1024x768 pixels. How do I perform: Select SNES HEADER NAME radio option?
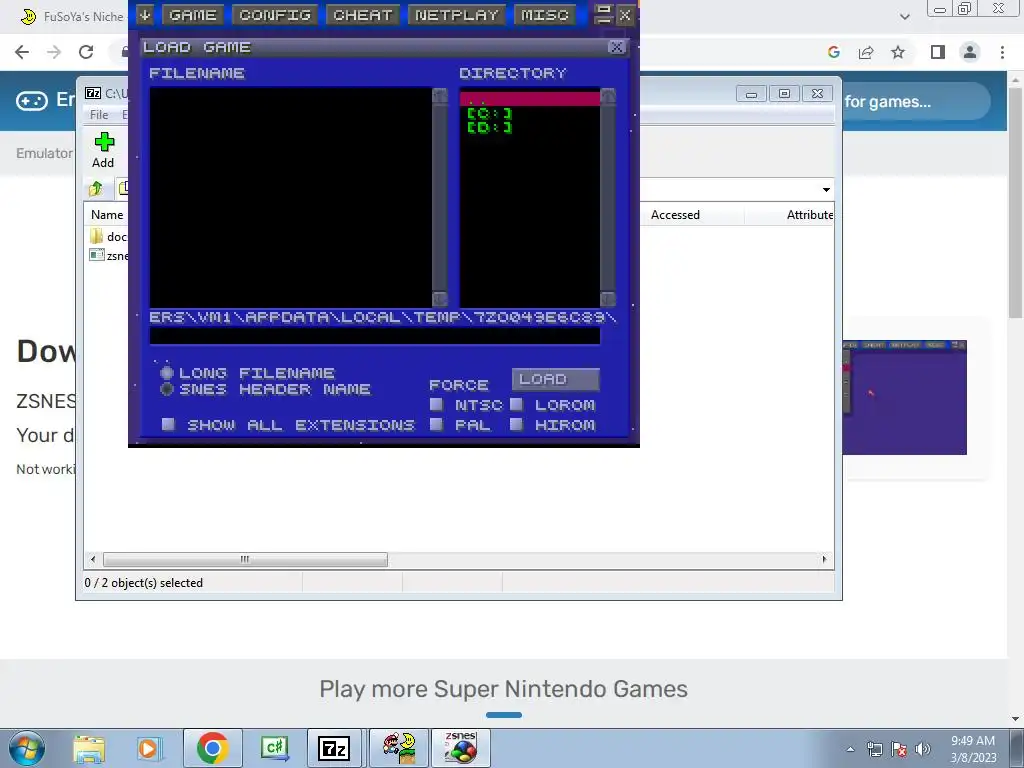click(x=167, y=389)
